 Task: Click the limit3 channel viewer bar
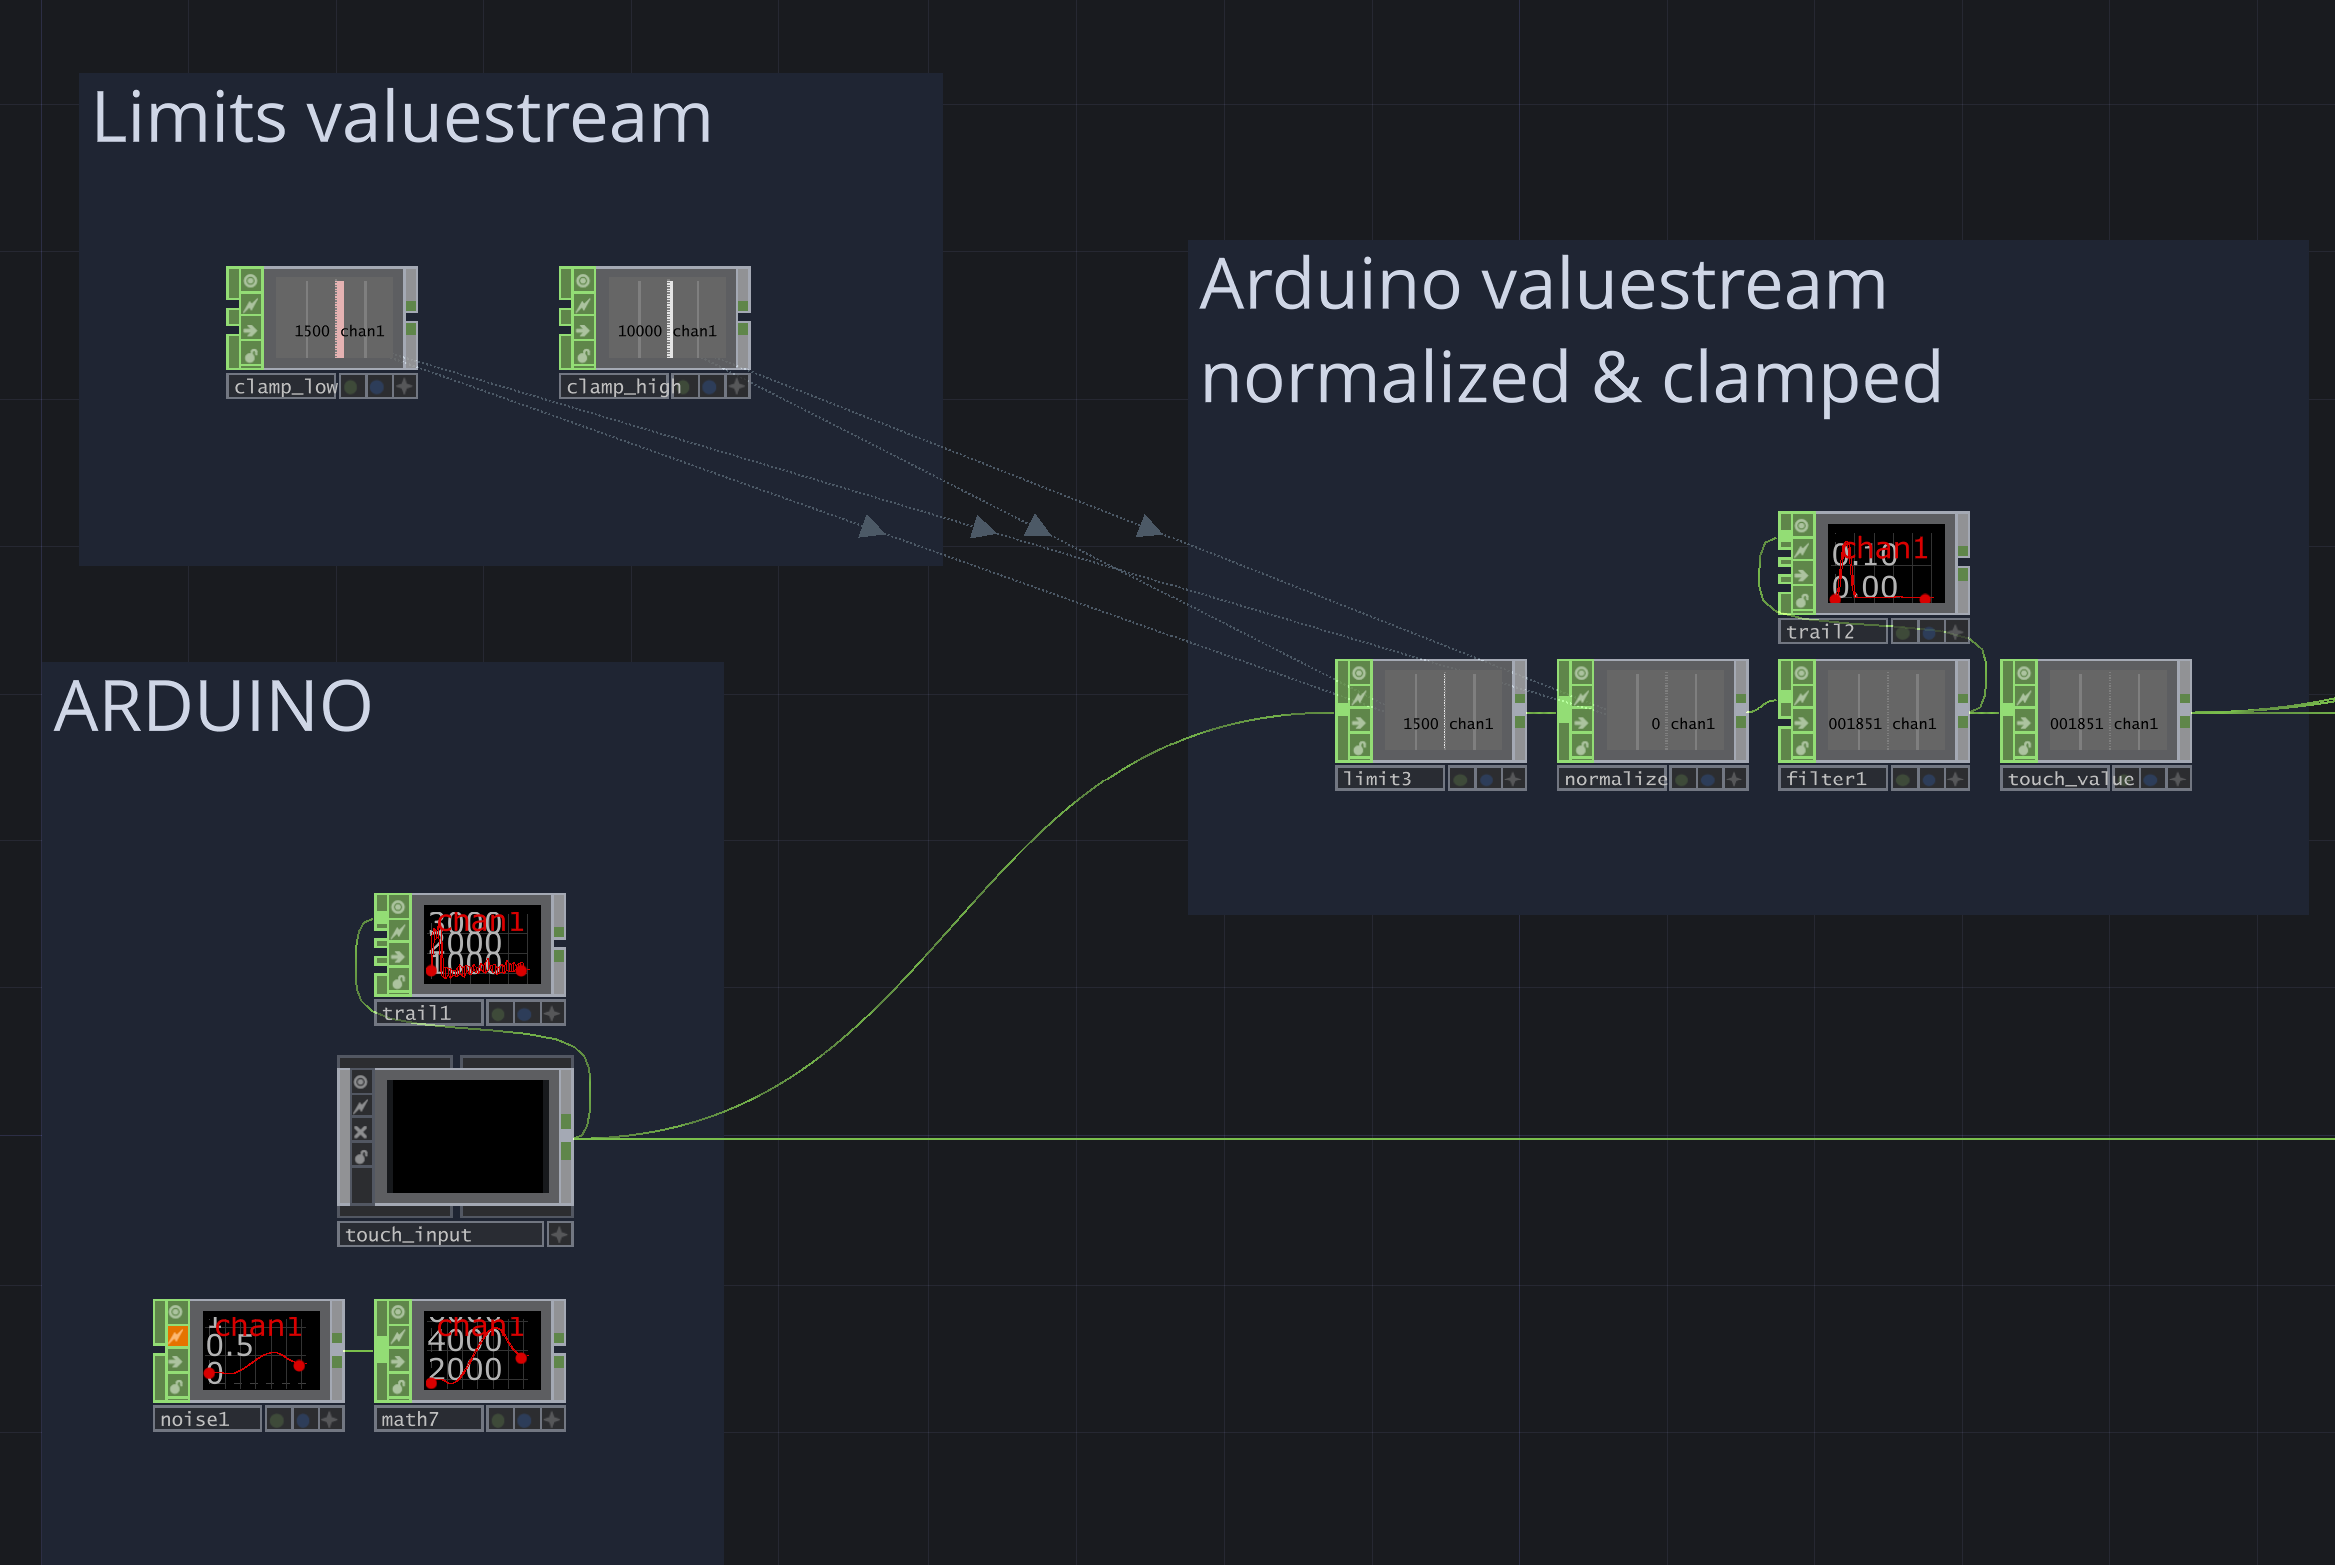pos(1443,711)
